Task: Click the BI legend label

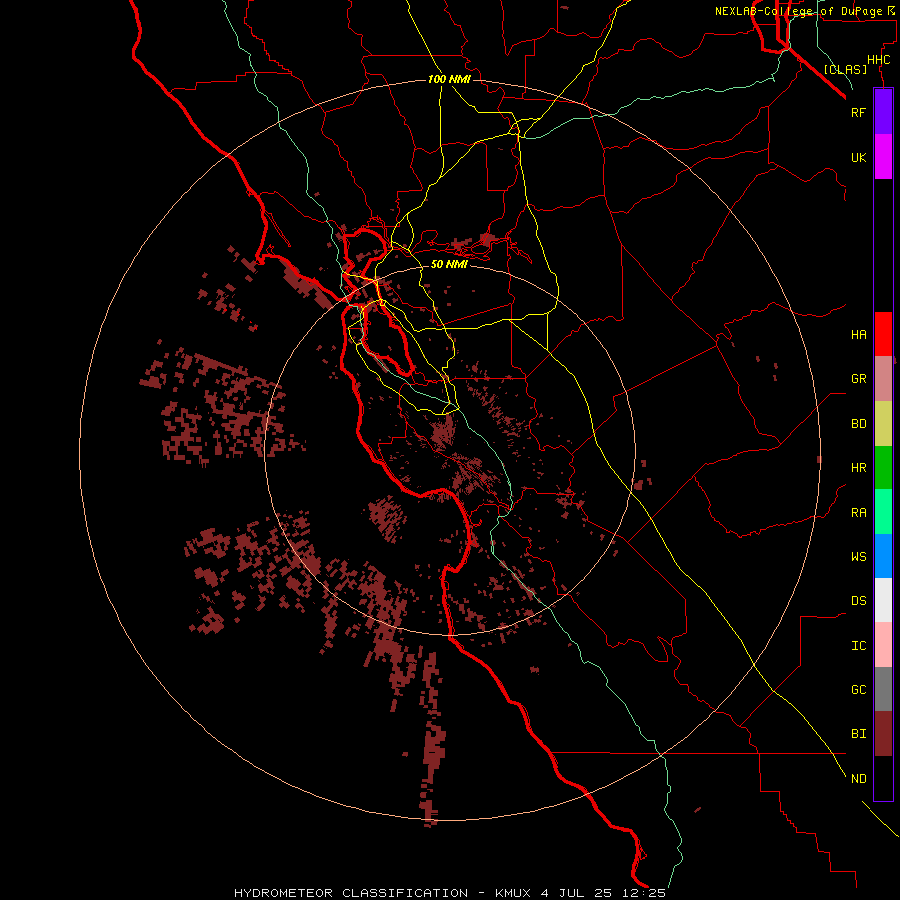Action: (858, 734)
